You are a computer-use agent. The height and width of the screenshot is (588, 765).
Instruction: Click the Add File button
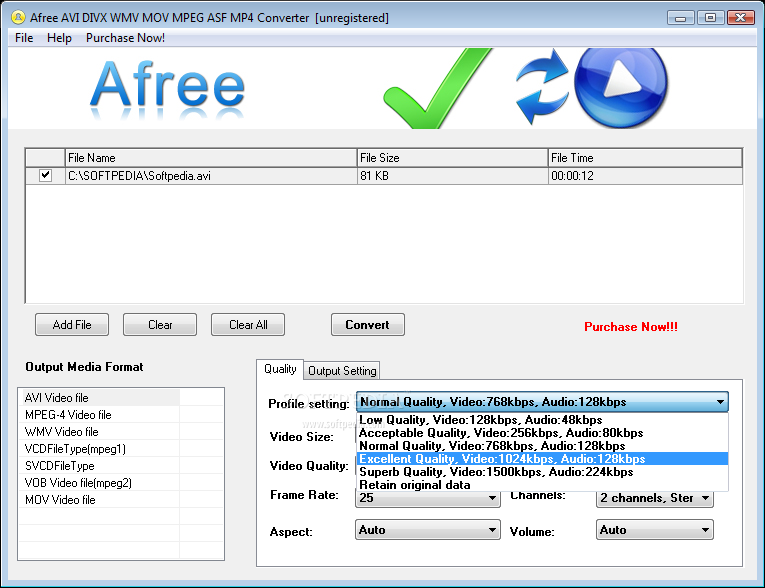point(72,324)
